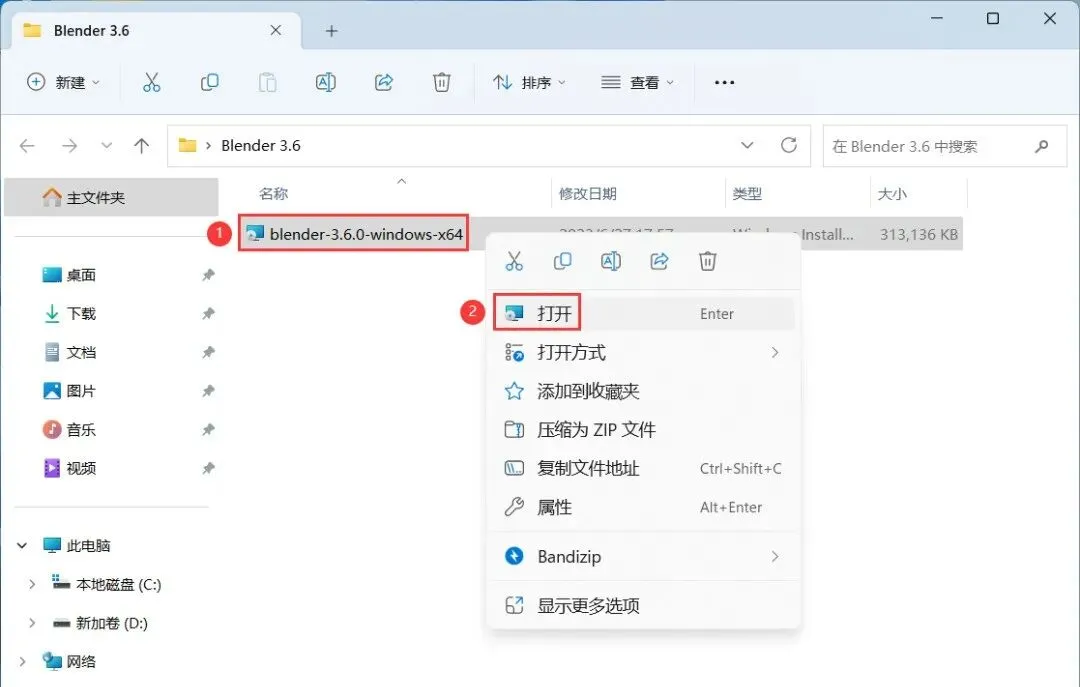Click the Delete trash icon in the toolbar
The image size is (1080, 687).
(442, 83)
